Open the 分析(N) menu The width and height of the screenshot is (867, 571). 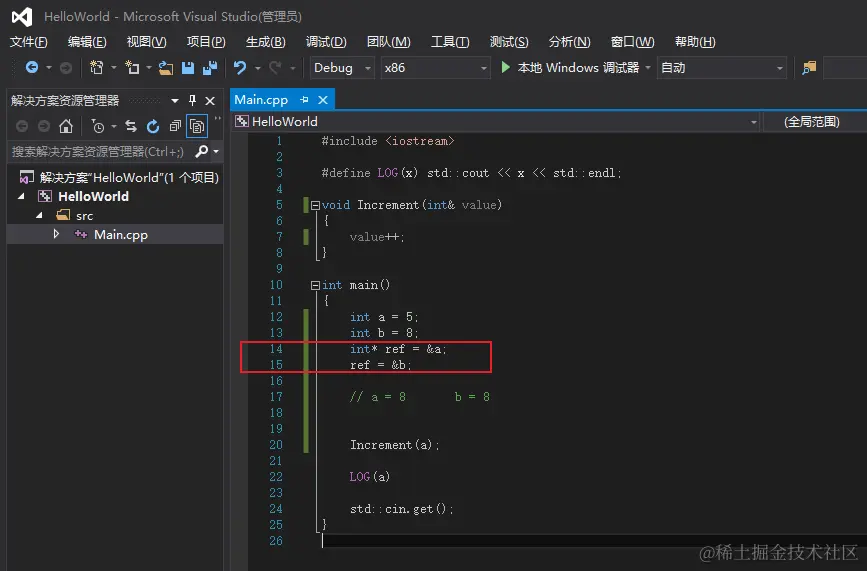(570, 42)
